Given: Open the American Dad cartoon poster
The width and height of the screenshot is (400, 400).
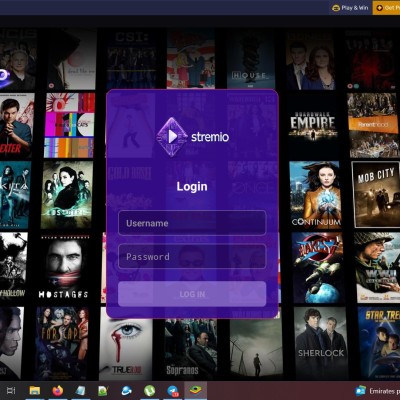Looking at the screenshot, I should pos(191,59).
